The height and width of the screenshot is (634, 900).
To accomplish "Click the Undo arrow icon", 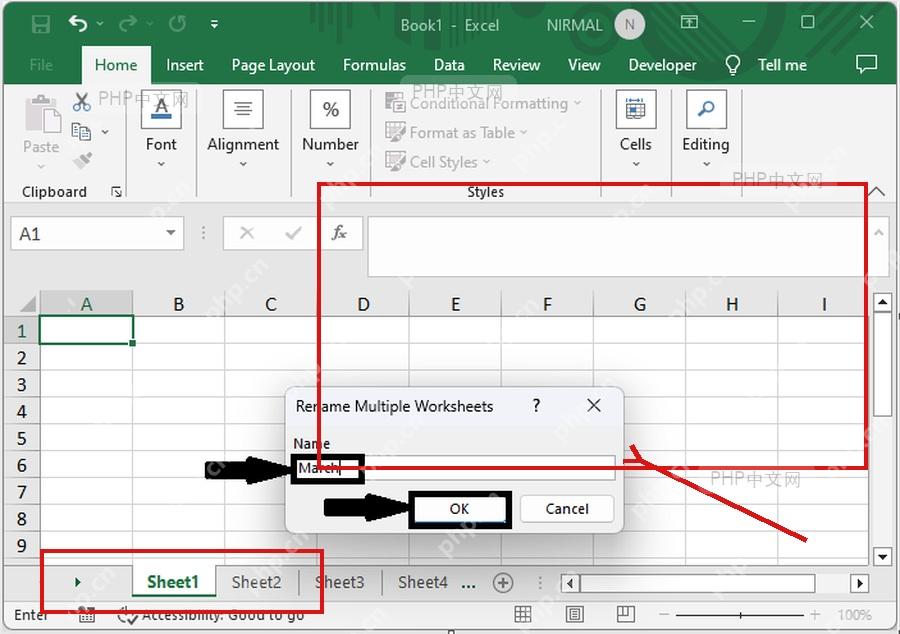I will click(x=78, y=24).
